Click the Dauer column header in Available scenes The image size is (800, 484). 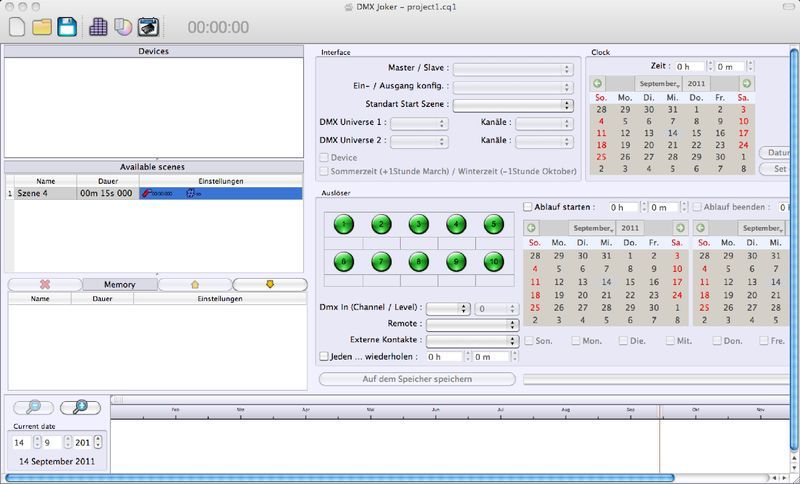pyautogui.click(x=108, y=181)
